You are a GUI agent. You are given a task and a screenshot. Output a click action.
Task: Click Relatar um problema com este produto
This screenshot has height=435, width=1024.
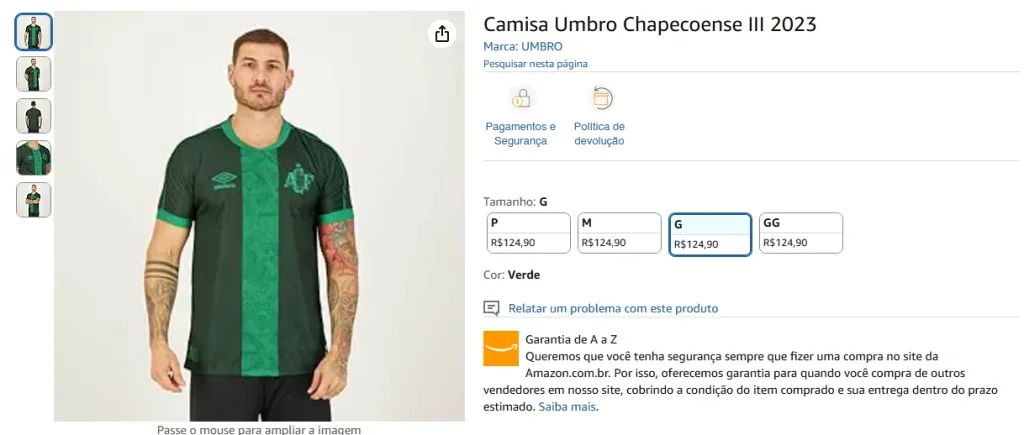click(613, 308)
